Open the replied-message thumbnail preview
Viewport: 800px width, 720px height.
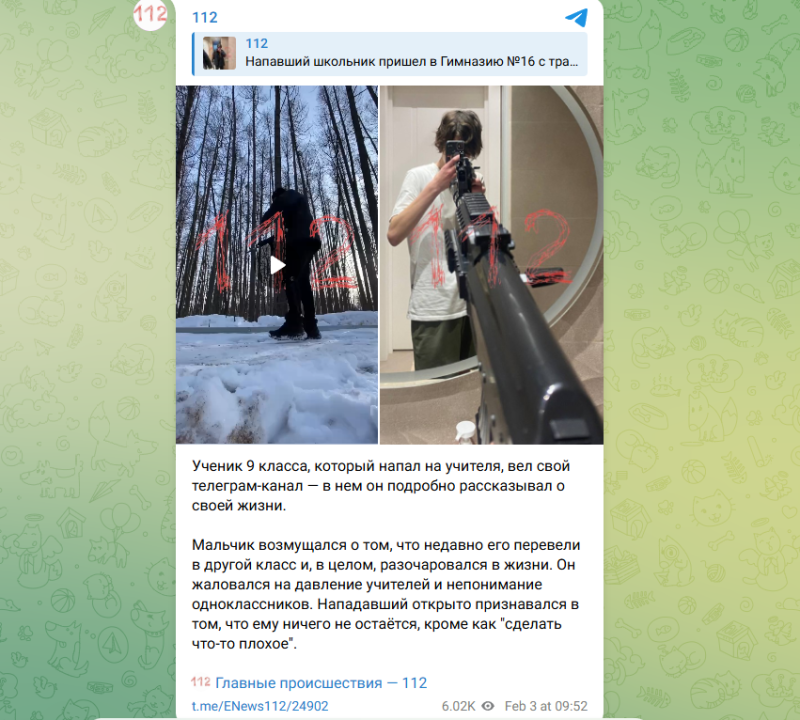pos(219,53)
